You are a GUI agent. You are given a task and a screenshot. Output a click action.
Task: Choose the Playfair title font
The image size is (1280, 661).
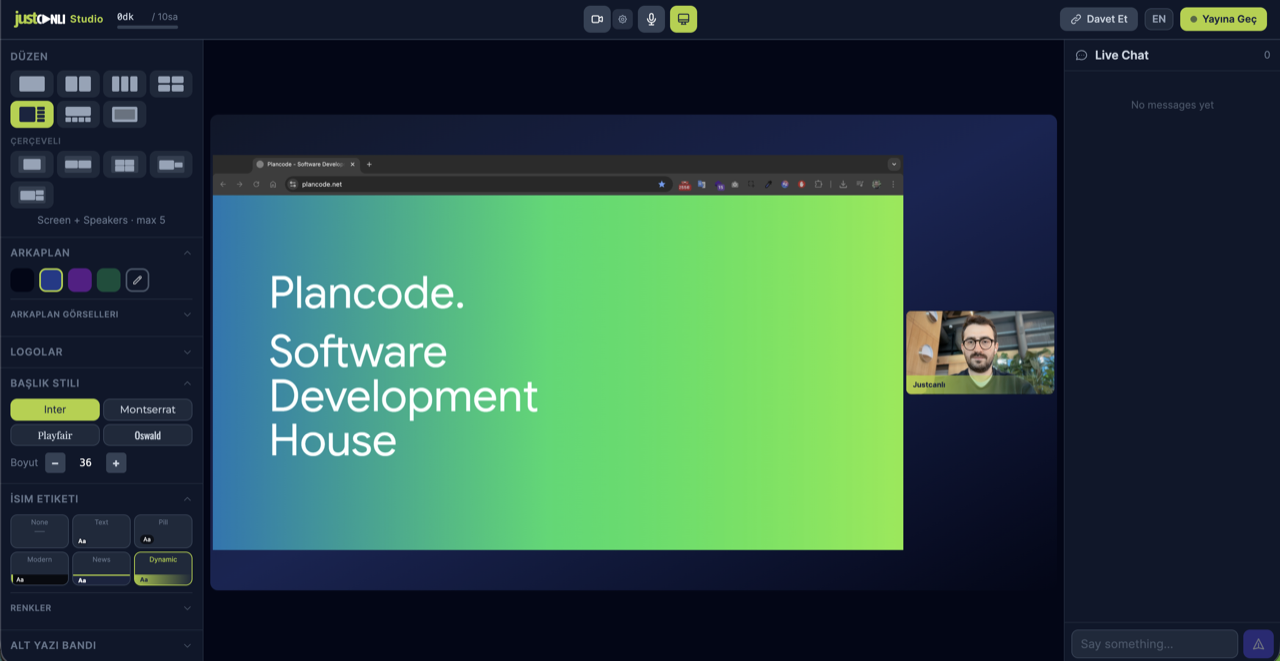coord(55,436)
